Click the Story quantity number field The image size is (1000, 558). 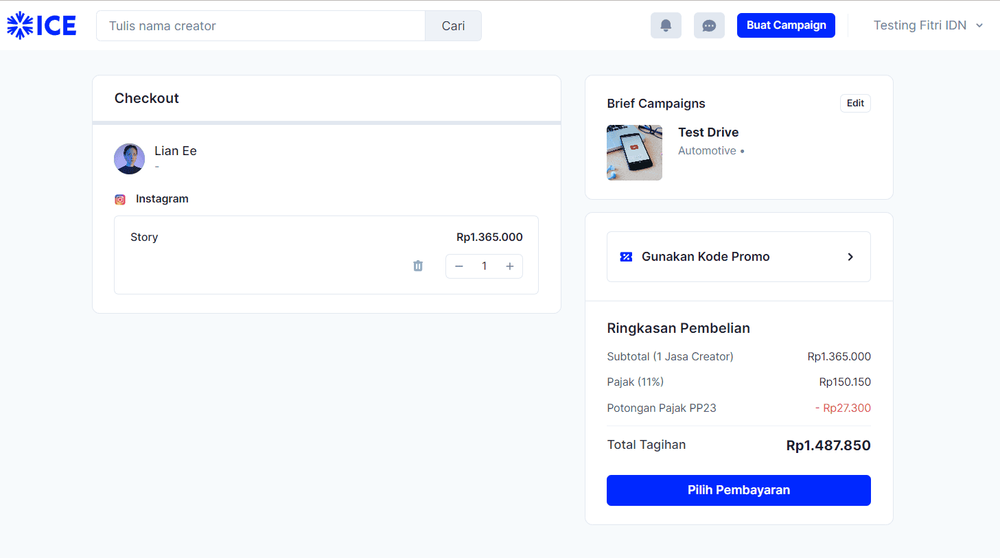point(484,266)
